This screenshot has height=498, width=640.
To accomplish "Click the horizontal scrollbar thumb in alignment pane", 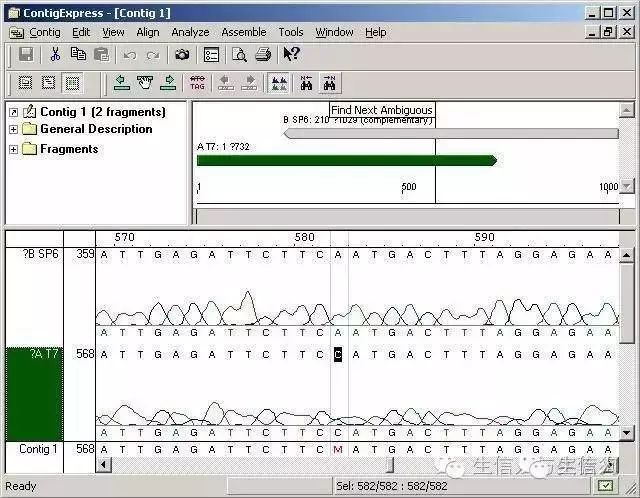I will [390, 466].
